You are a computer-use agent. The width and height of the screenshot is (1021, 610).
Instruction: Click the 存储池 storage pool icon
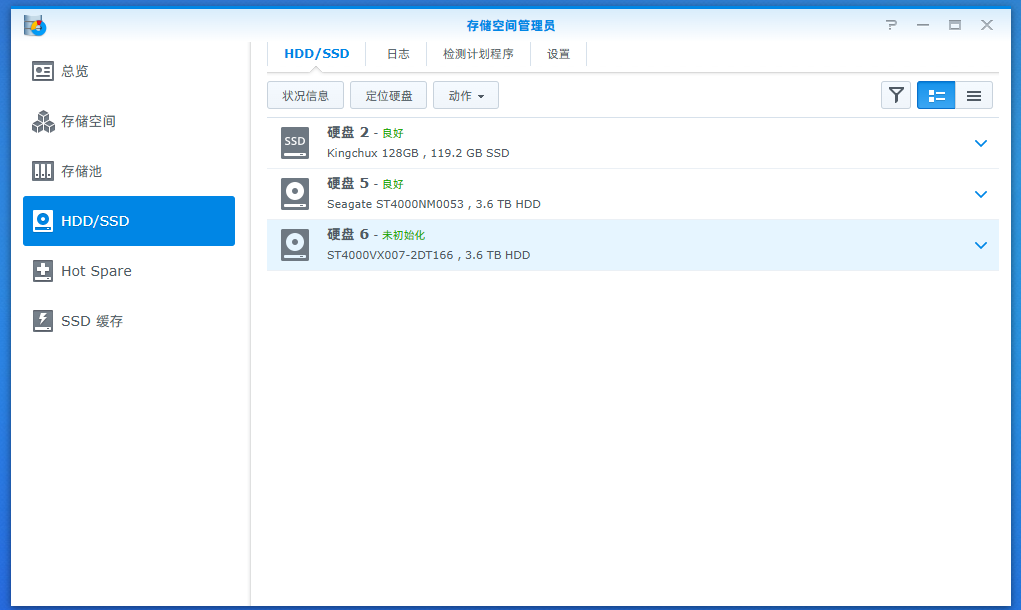(43, 171)
